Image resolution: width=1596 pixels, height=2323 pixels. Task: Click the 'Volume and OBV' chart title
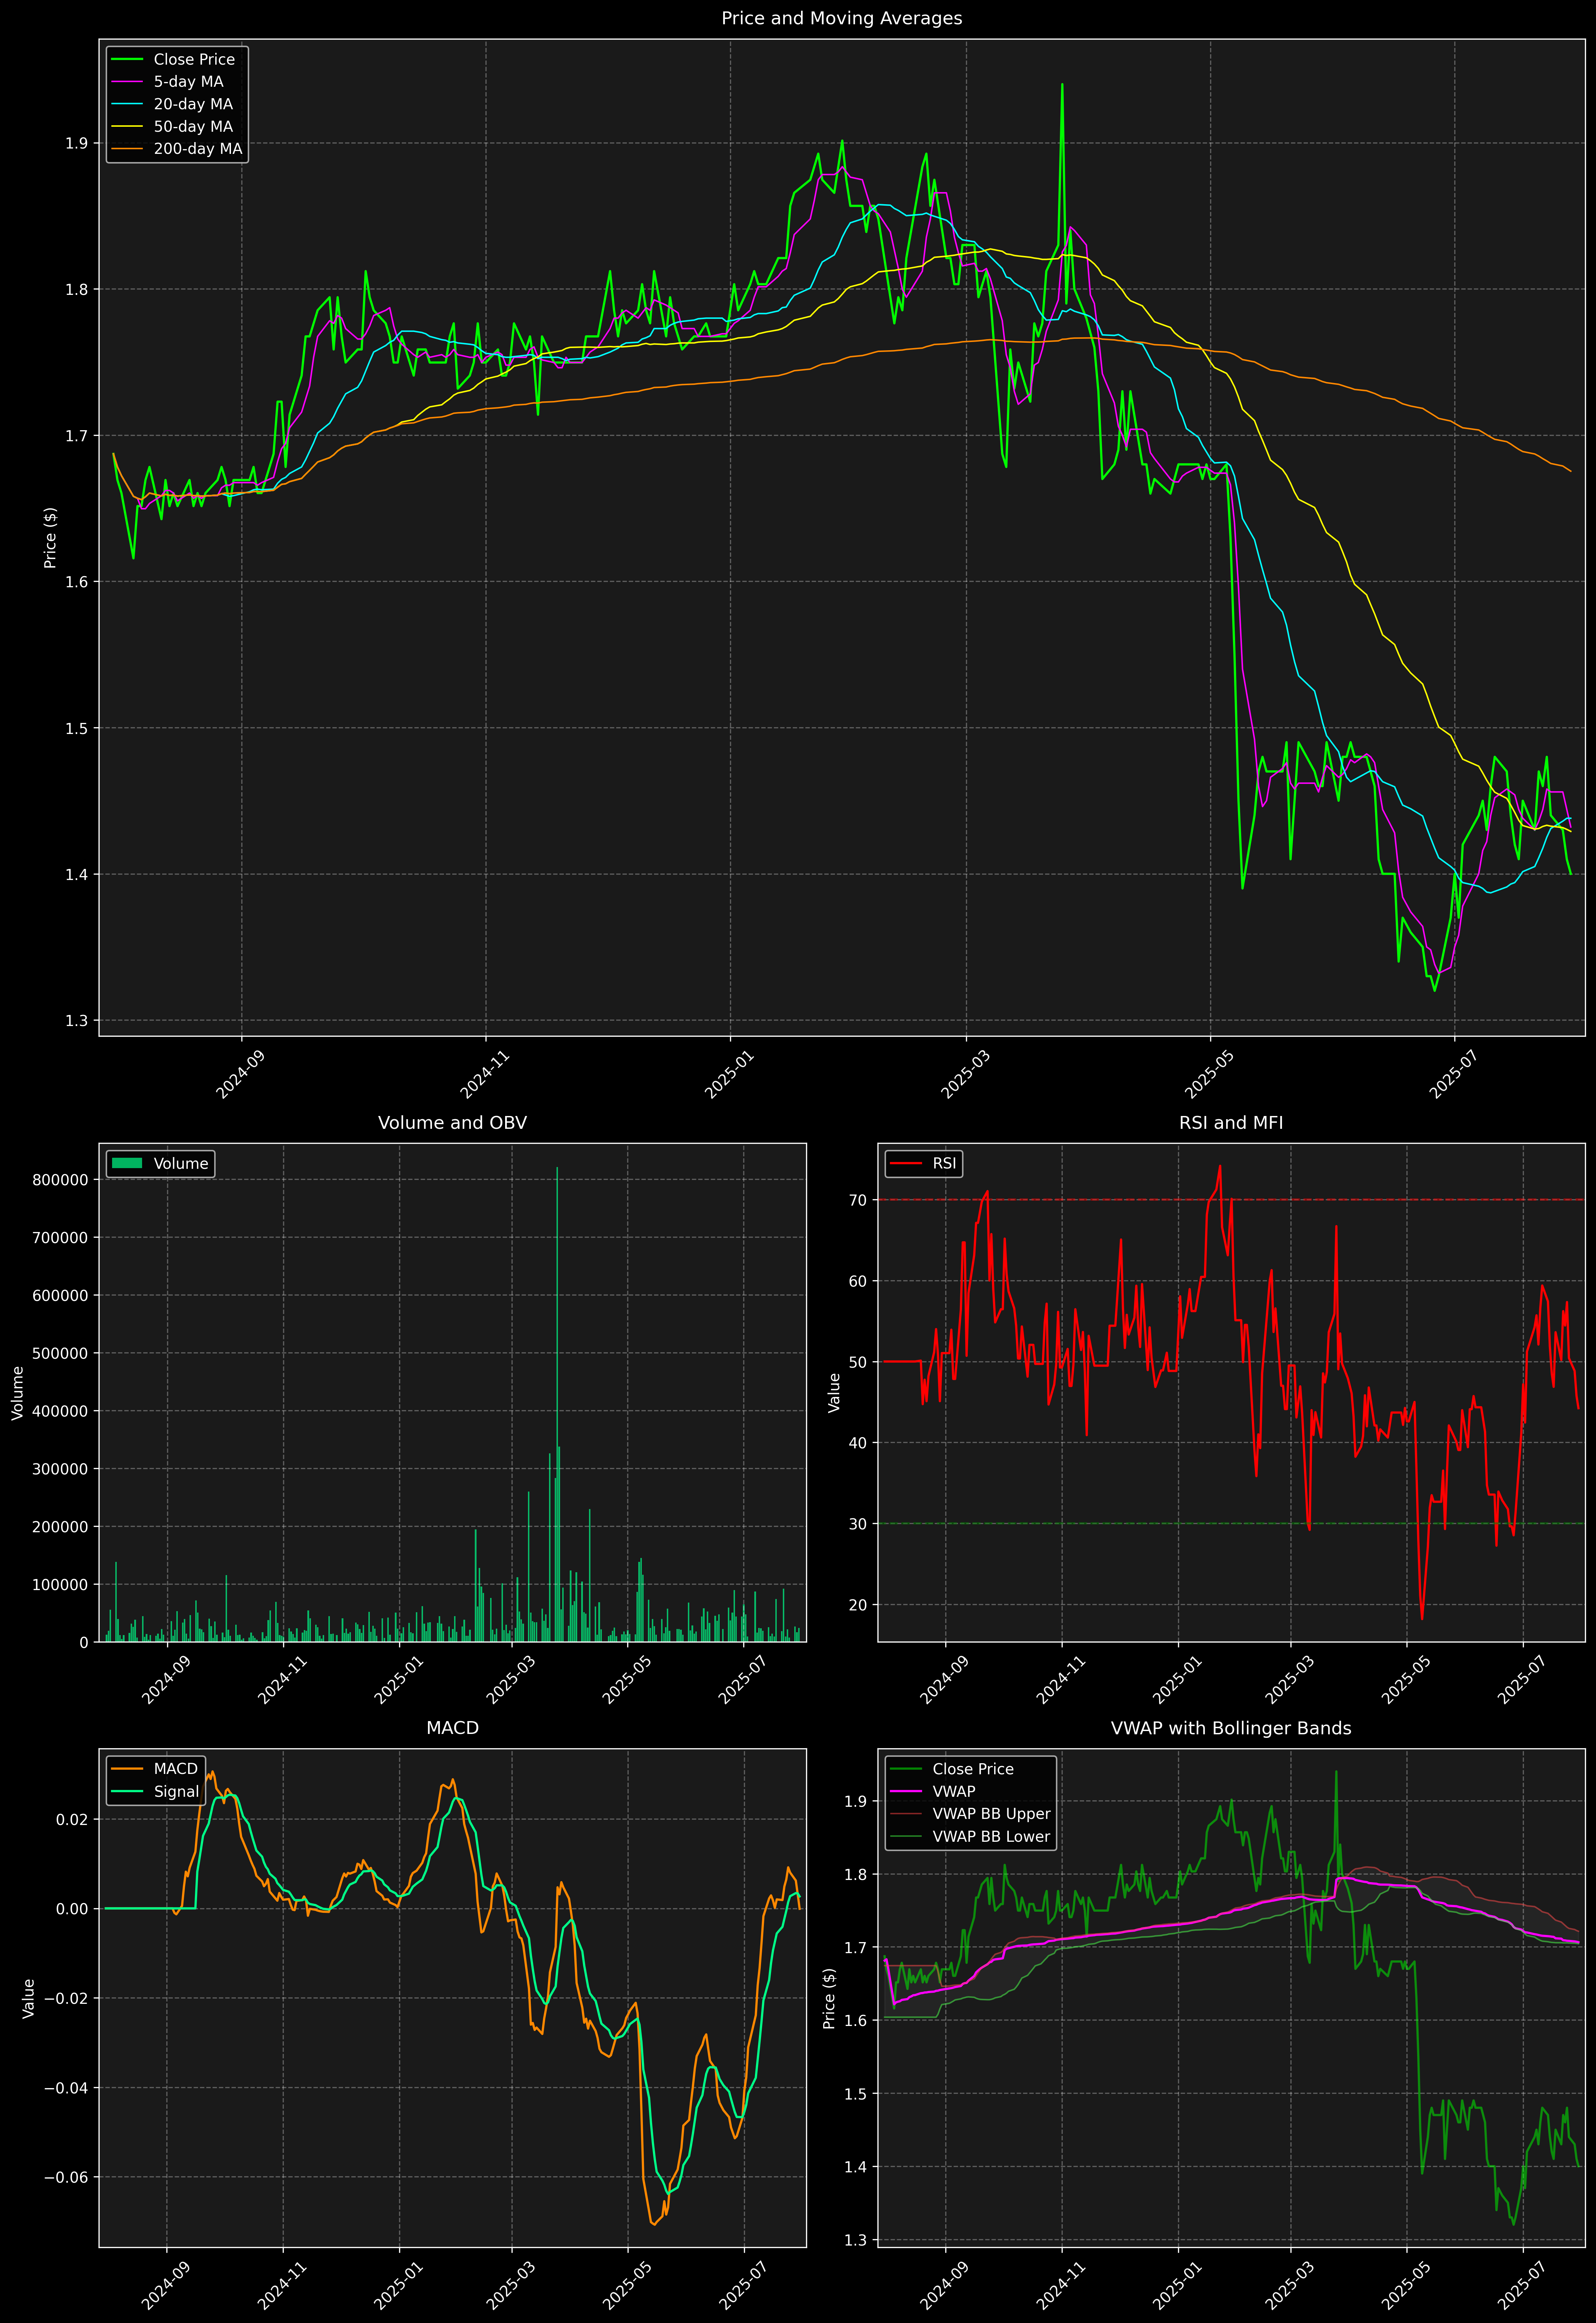tap(452, 1123)
